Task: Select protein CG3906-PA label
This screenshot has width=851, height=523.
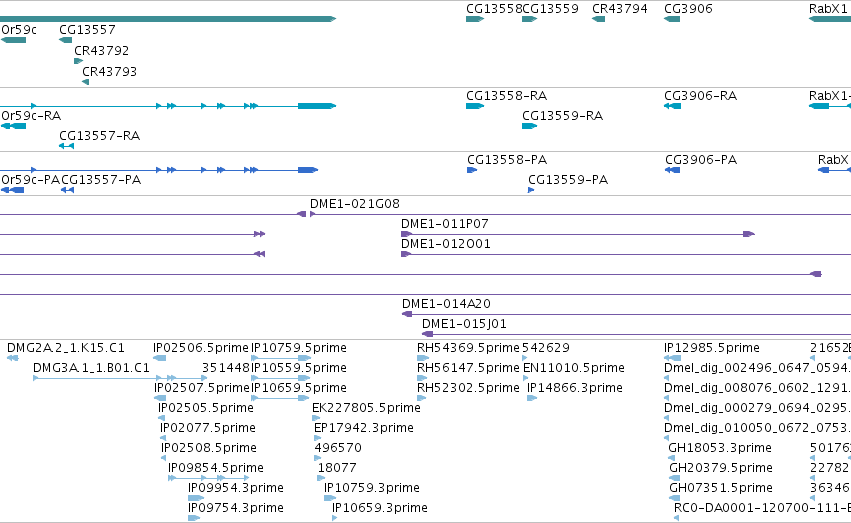Action: 701,160
